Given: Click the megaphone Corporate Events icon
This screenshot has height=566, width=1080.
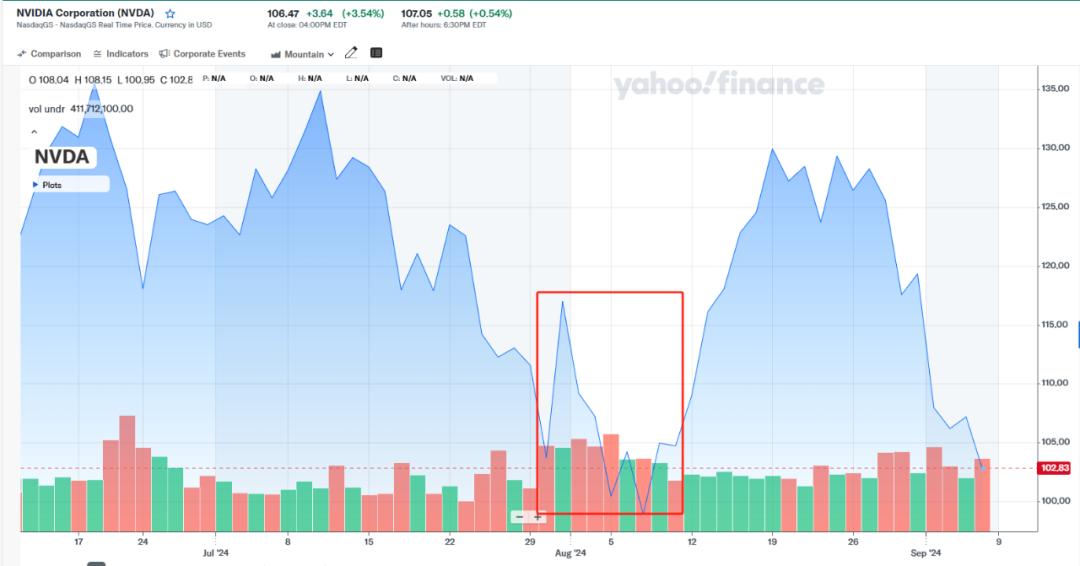Looking at the screenshot, I should coord(165,54).
